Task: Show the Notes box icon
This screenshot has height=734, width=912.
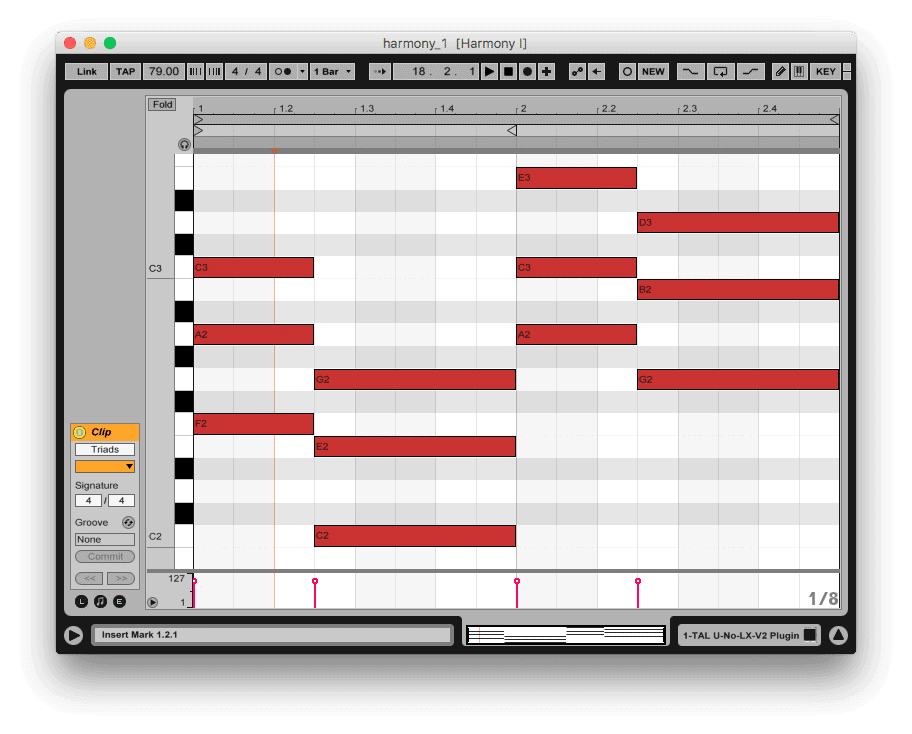Action: click(100, 601)
